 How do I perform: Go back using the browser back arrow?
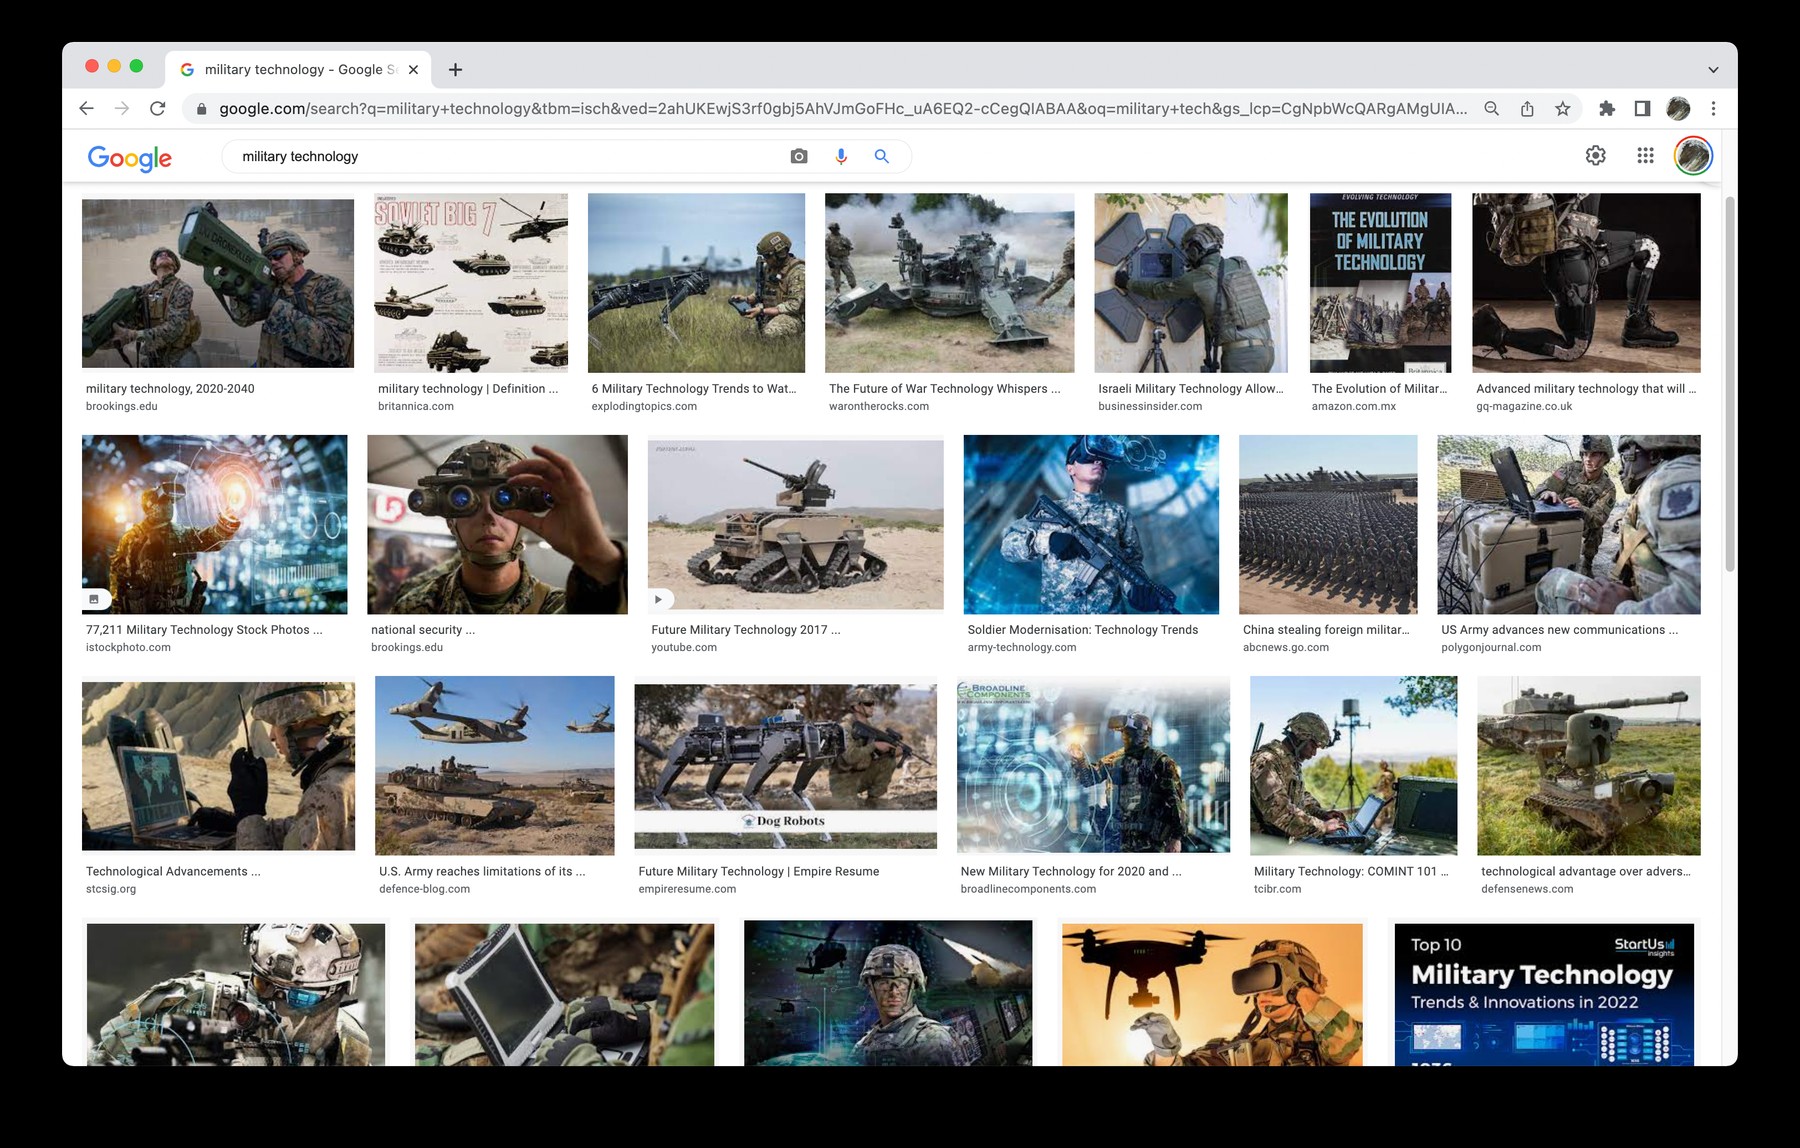[x=87, y=109]
